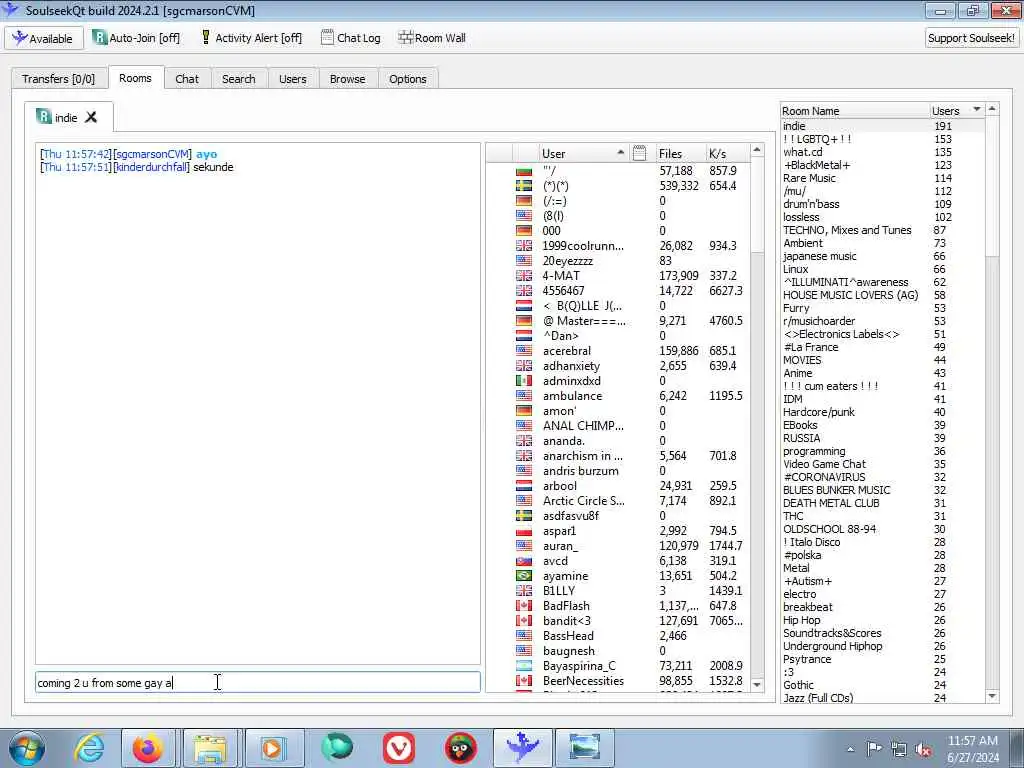The height and width of the screenshot is (768, 1024).
Task: Launch Firefox from taskbar
Action: tap(148, 748)
